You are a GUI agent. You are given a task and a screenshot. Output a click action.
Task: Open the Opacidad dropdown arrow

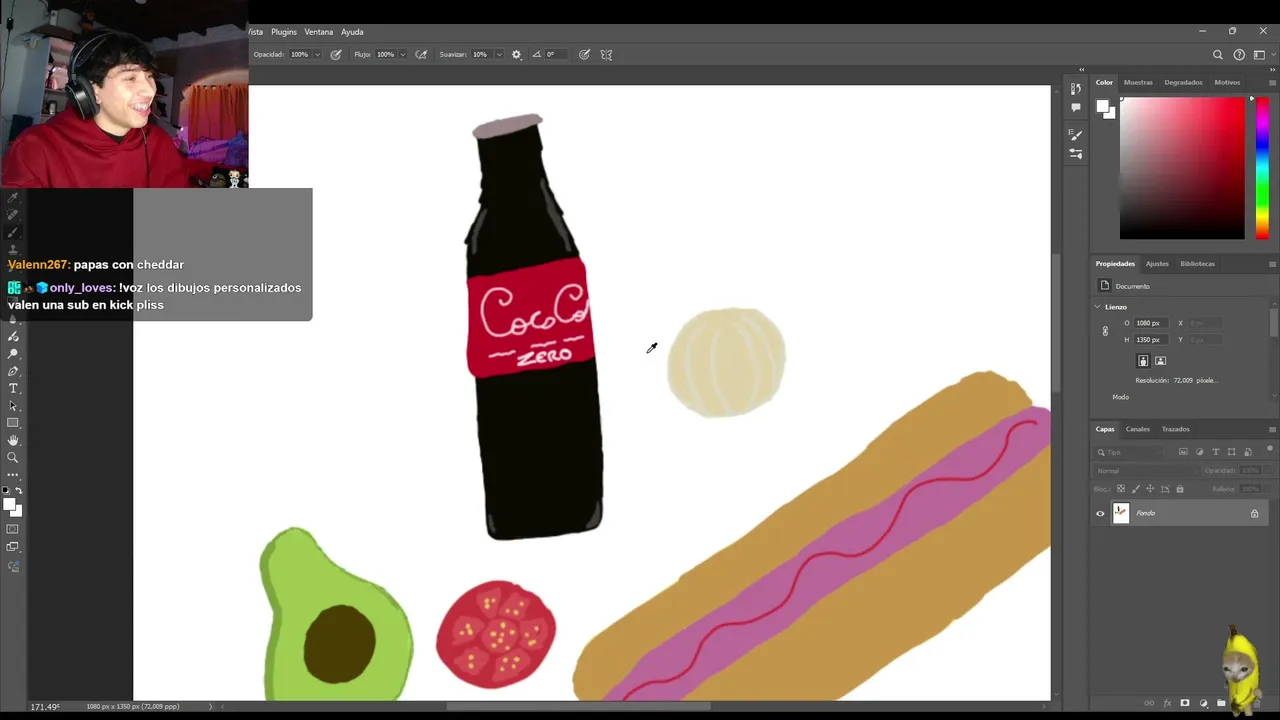tap(317, 55)
